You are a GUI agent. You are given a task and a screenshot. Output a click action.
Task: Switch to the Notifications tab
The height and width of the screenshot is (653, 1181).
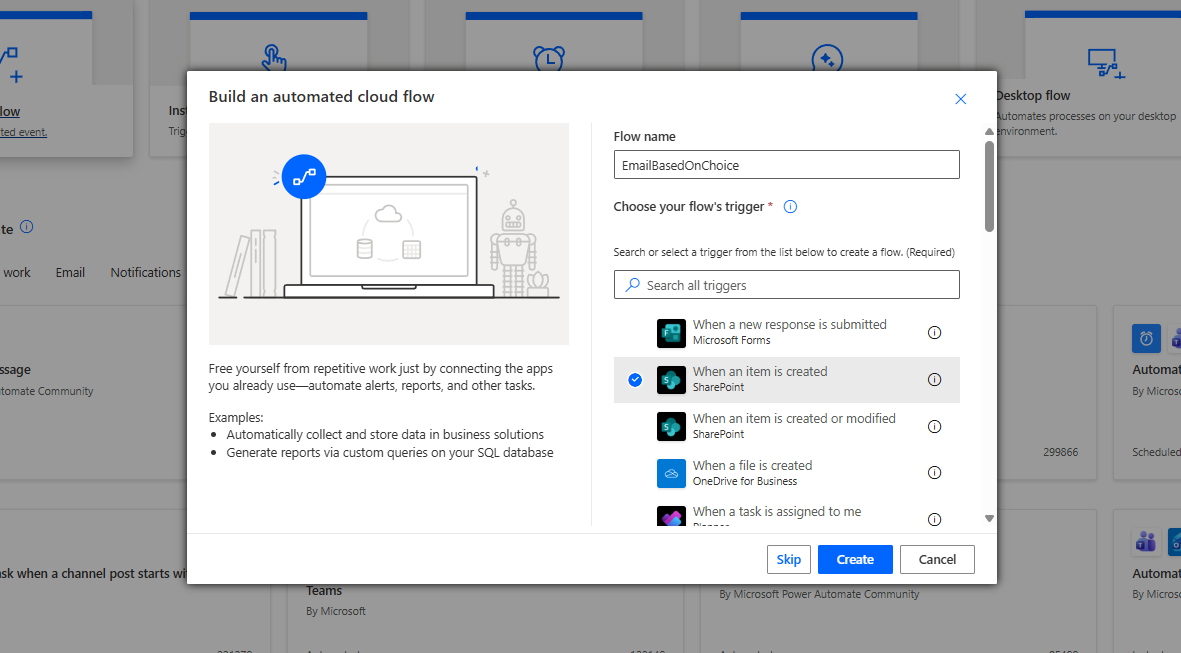(x=146, y=273)
